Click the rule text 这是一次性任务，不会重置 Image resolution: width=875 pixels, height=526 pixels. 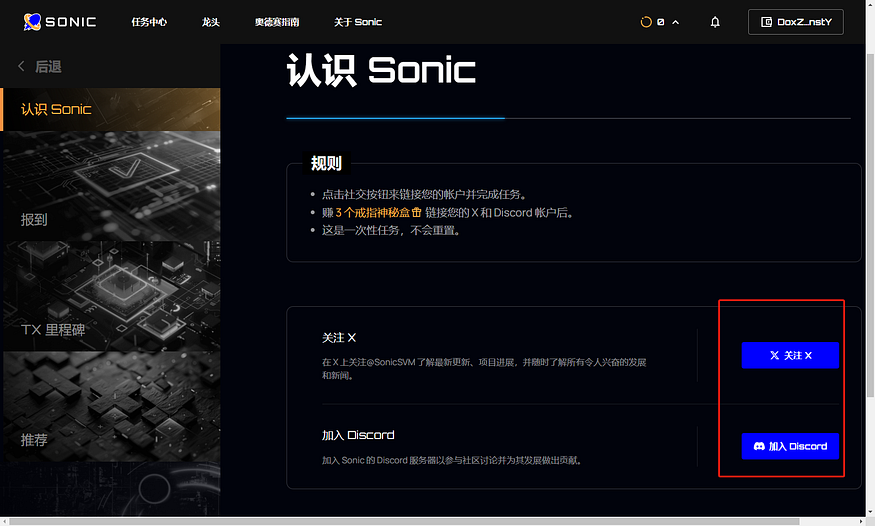pyautogui.click(x=392, y=230)
